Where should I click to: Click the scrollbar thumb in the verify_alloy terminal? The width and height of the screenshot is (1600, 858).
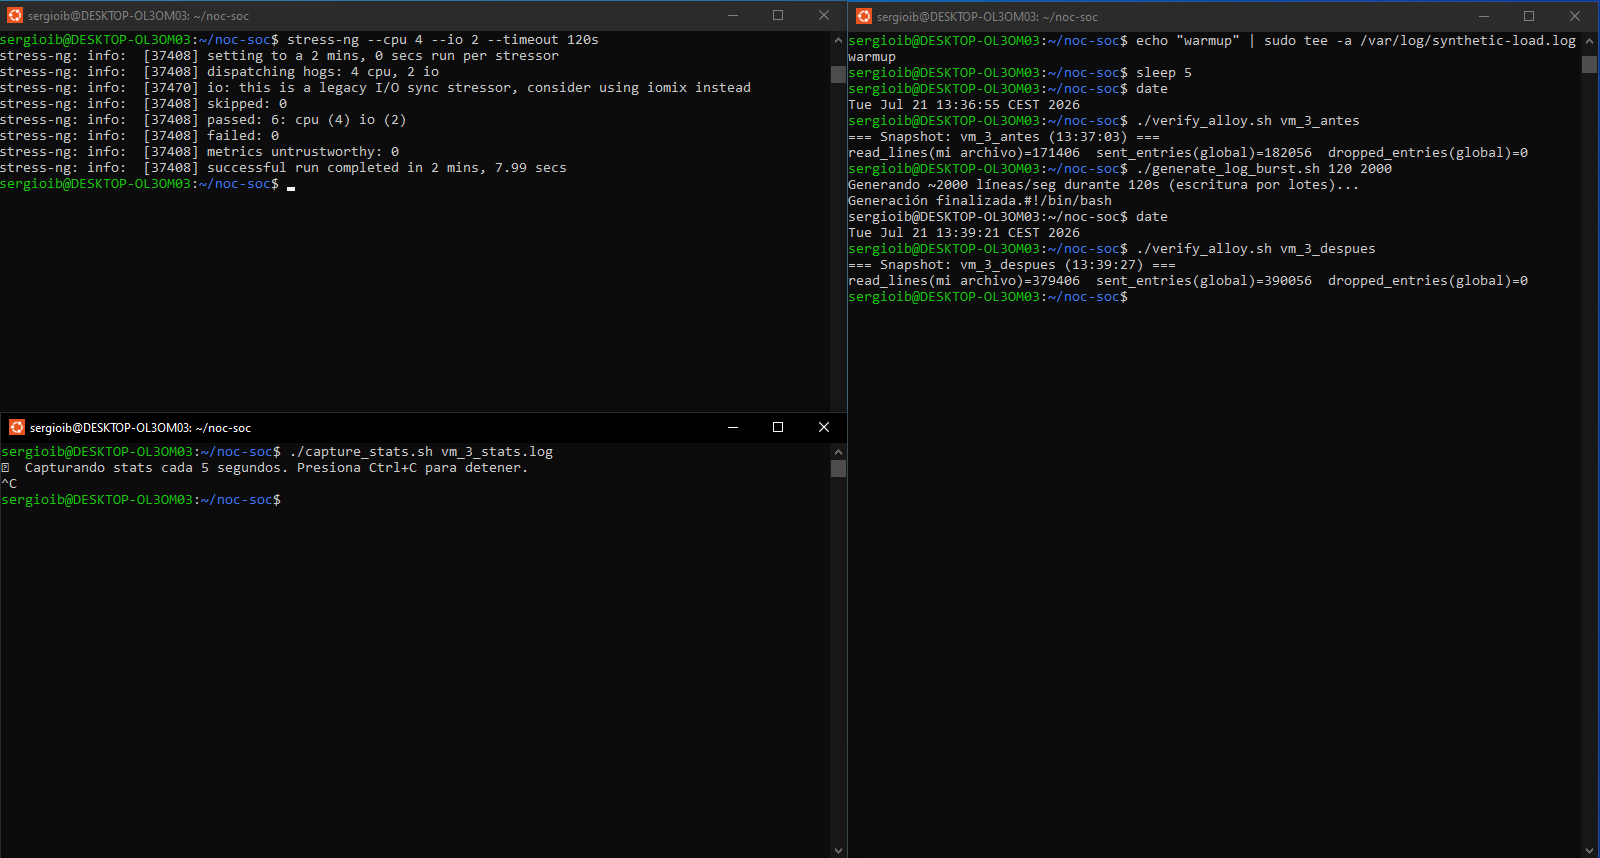coord(1589,64)
